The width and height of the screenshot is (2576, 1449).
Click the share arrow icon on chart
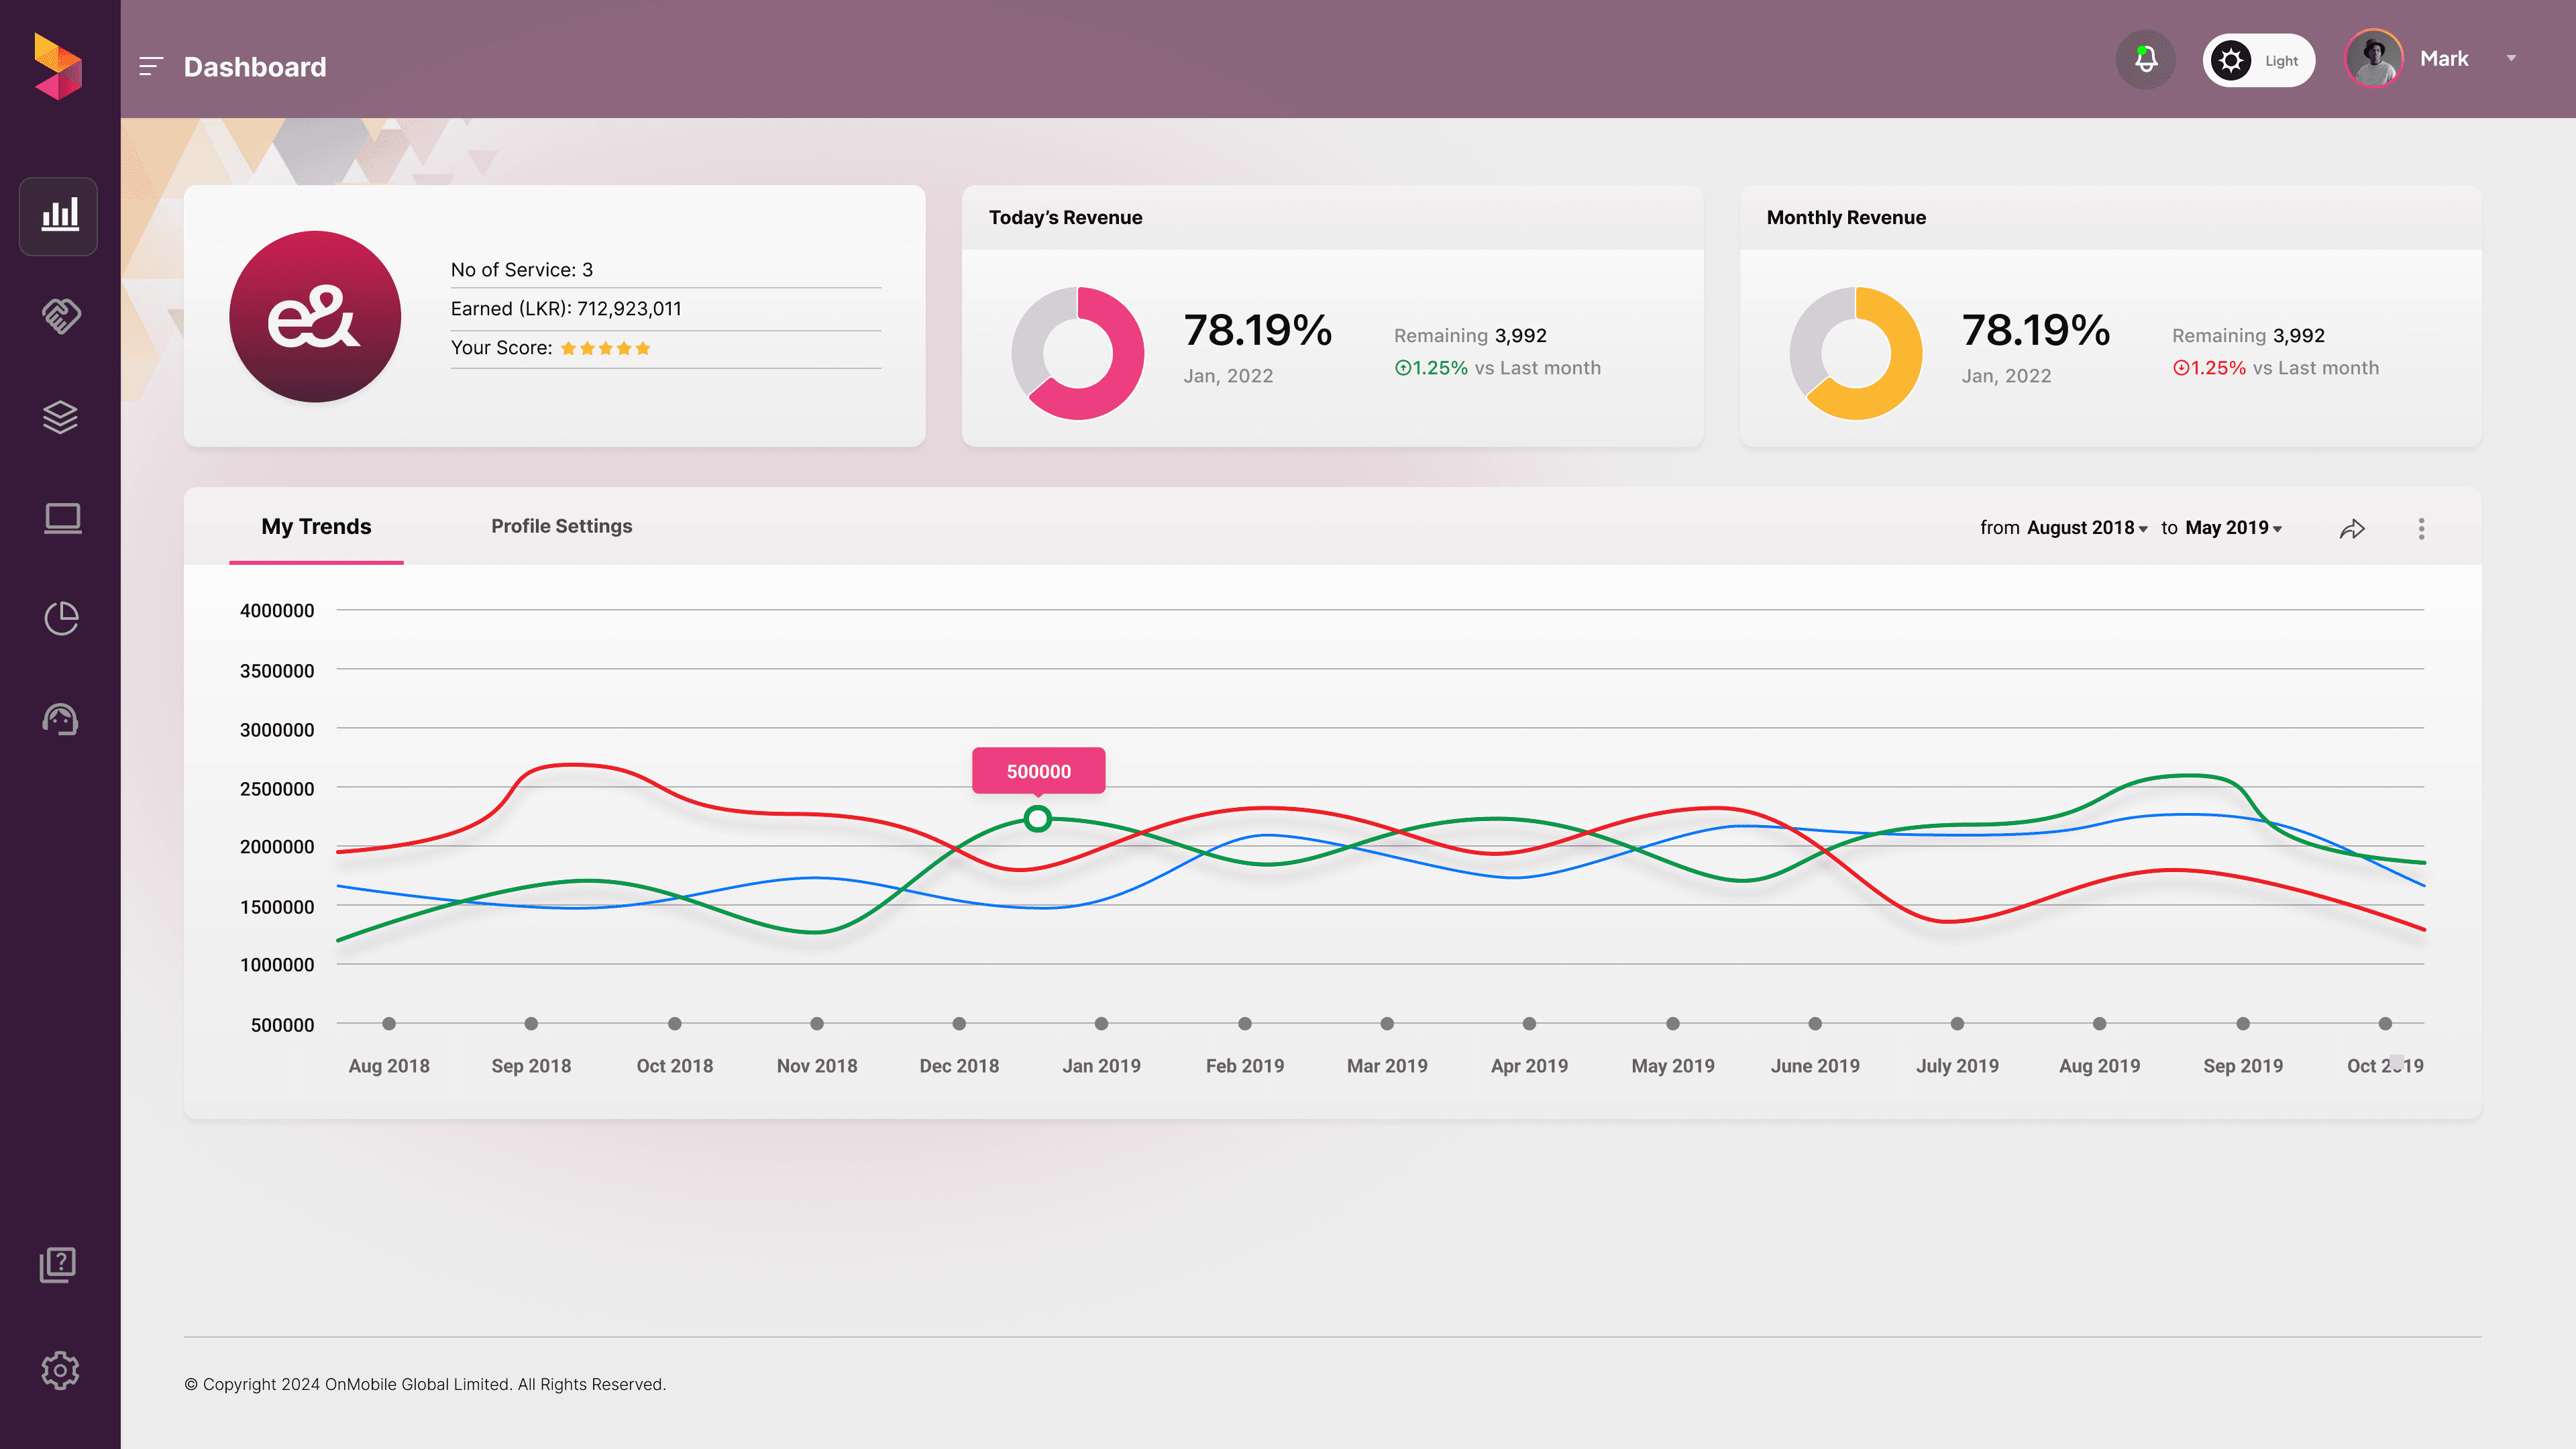point(2352,529)
